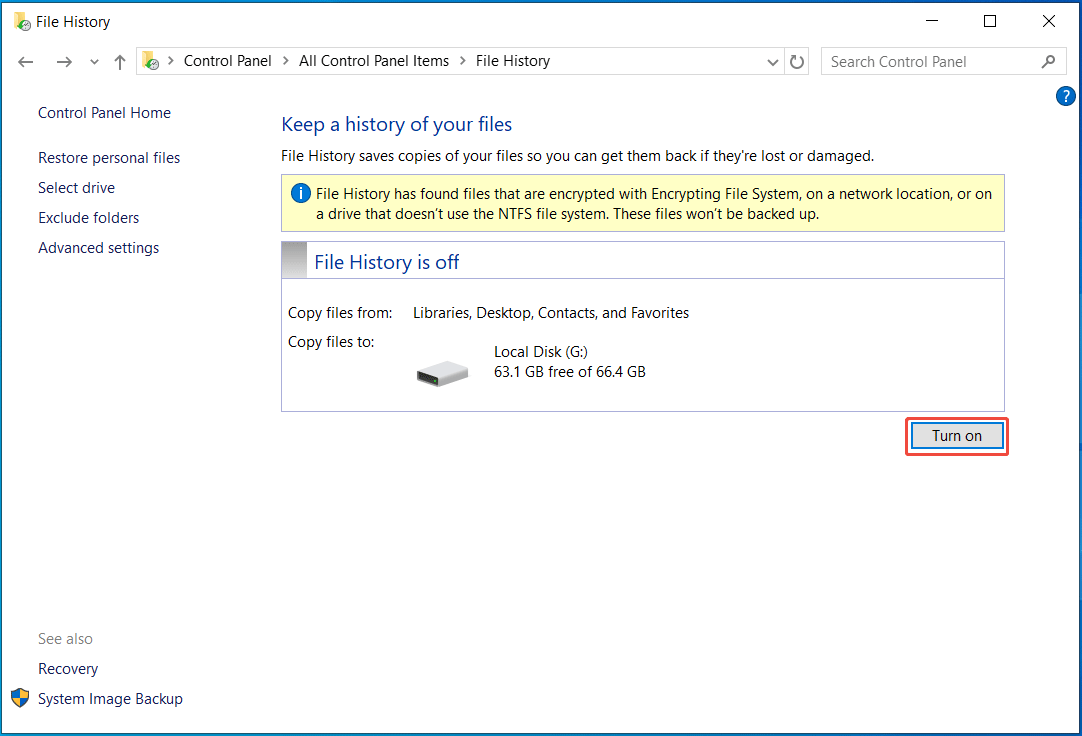
Task: Select File History in the breadcrumb path
Action: pyautogui.click(x=512, y=61)
